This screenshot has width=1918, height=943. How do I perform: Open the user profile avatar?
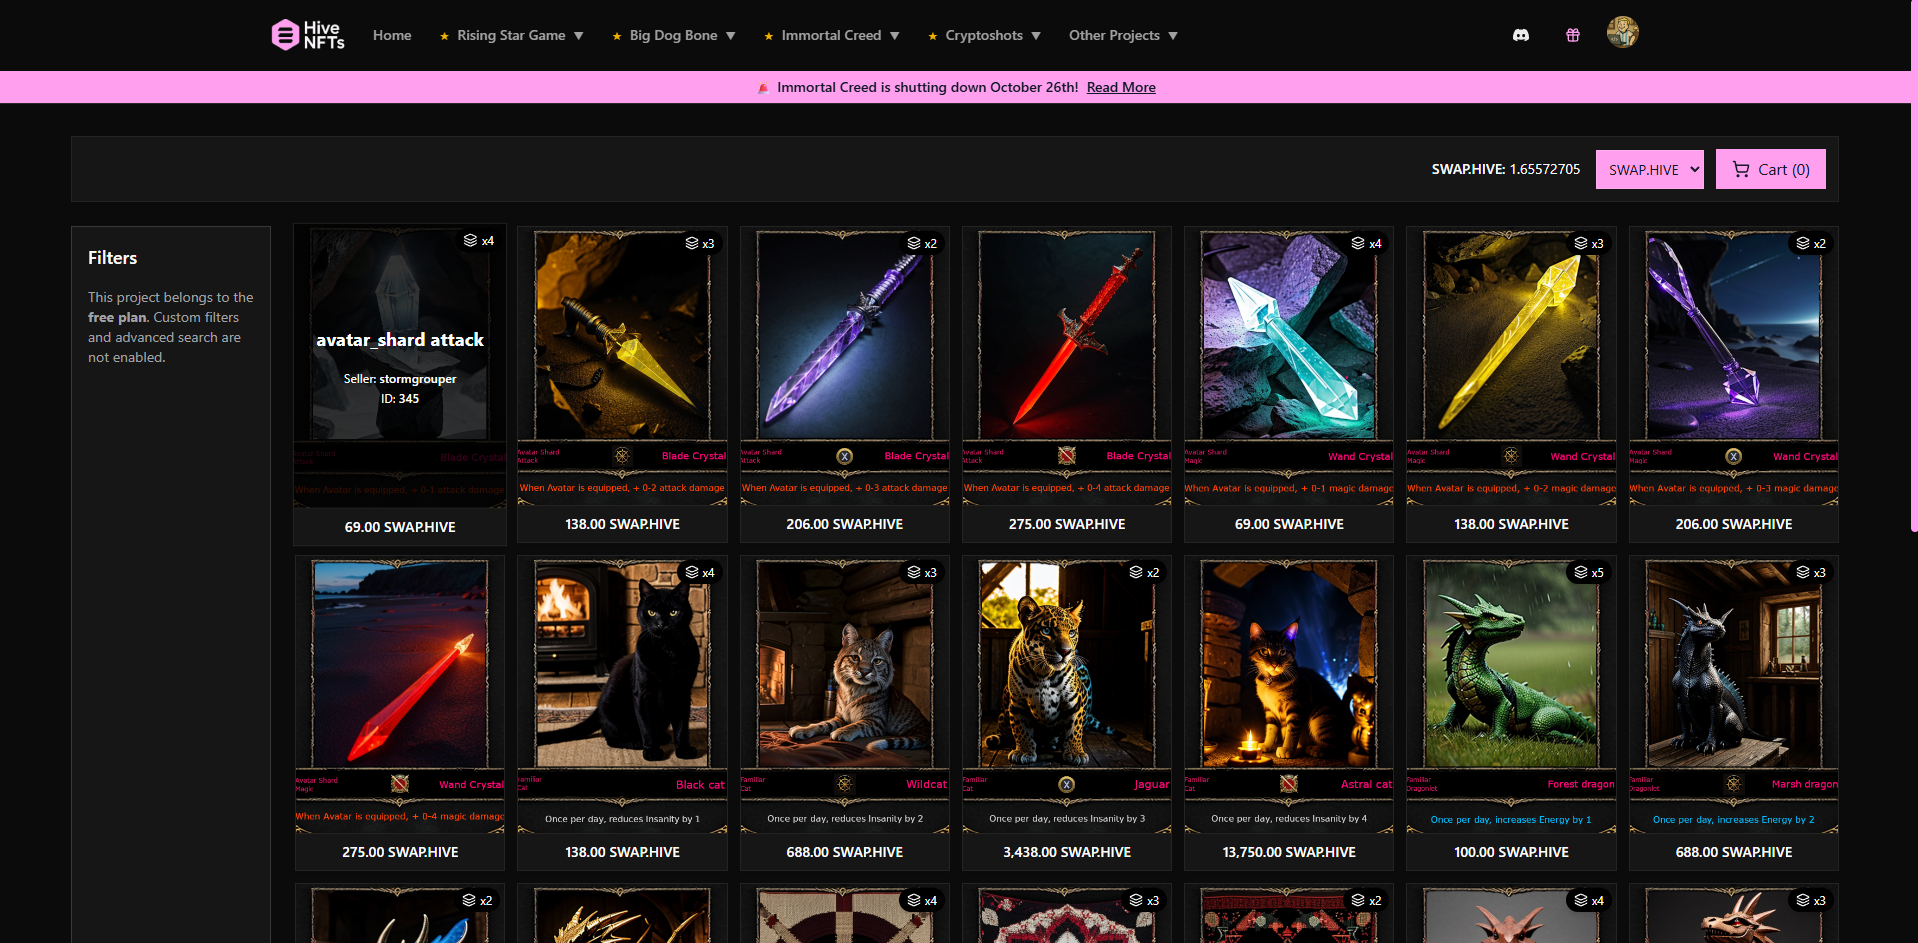pos(1622,33)
